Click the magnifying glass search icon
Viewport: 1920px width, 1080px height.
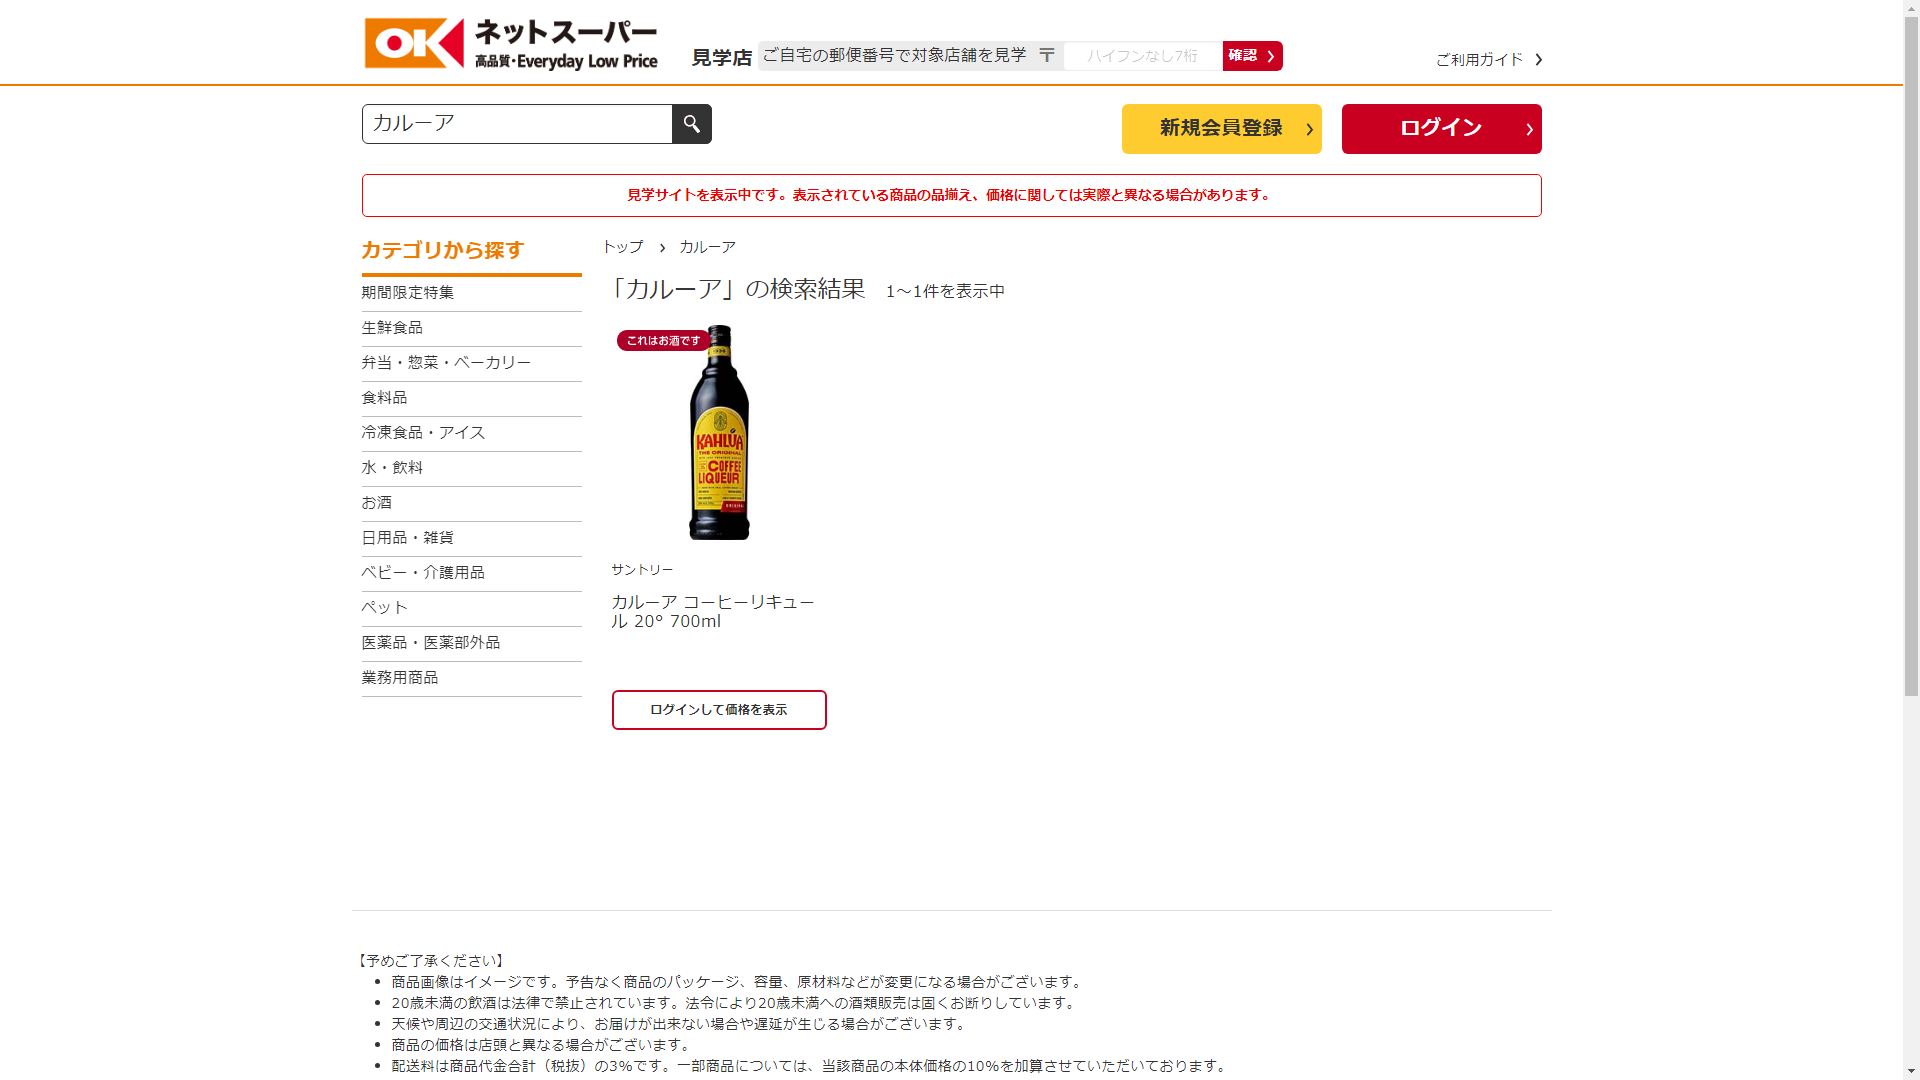point(691,124)
